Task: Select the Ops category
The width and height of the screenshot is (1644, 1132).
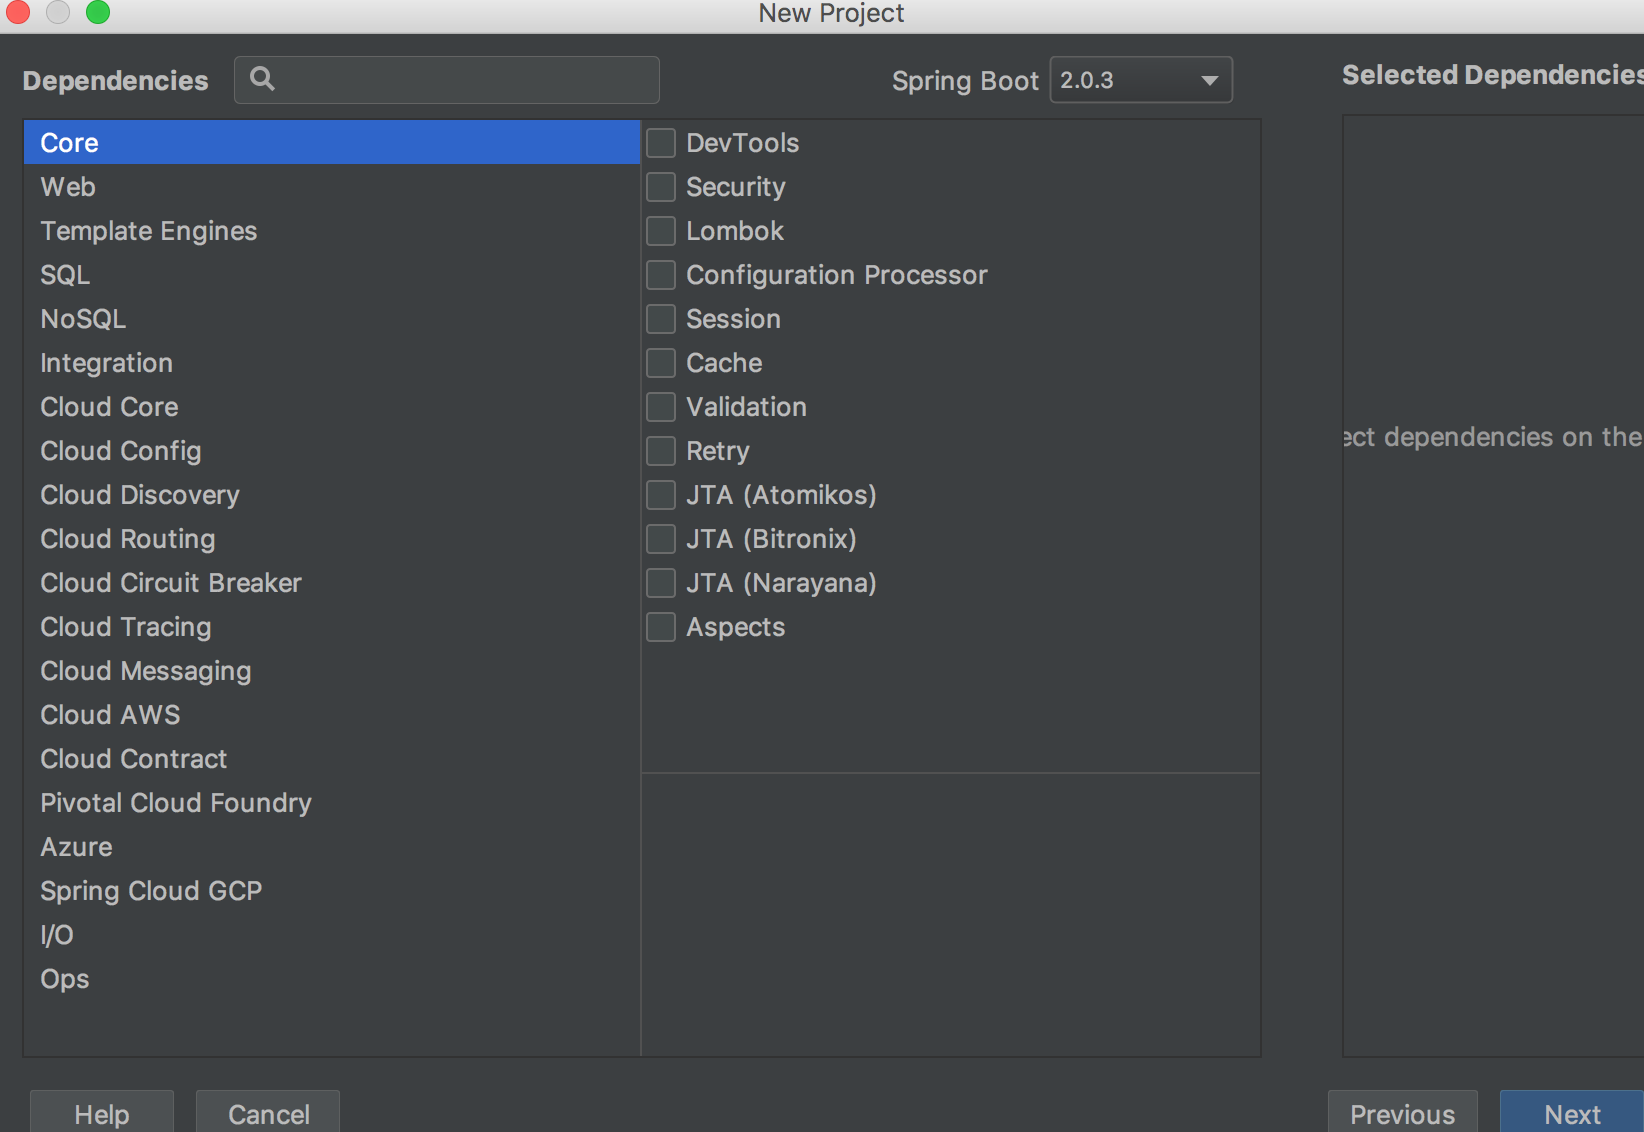Action: (332, 979)
